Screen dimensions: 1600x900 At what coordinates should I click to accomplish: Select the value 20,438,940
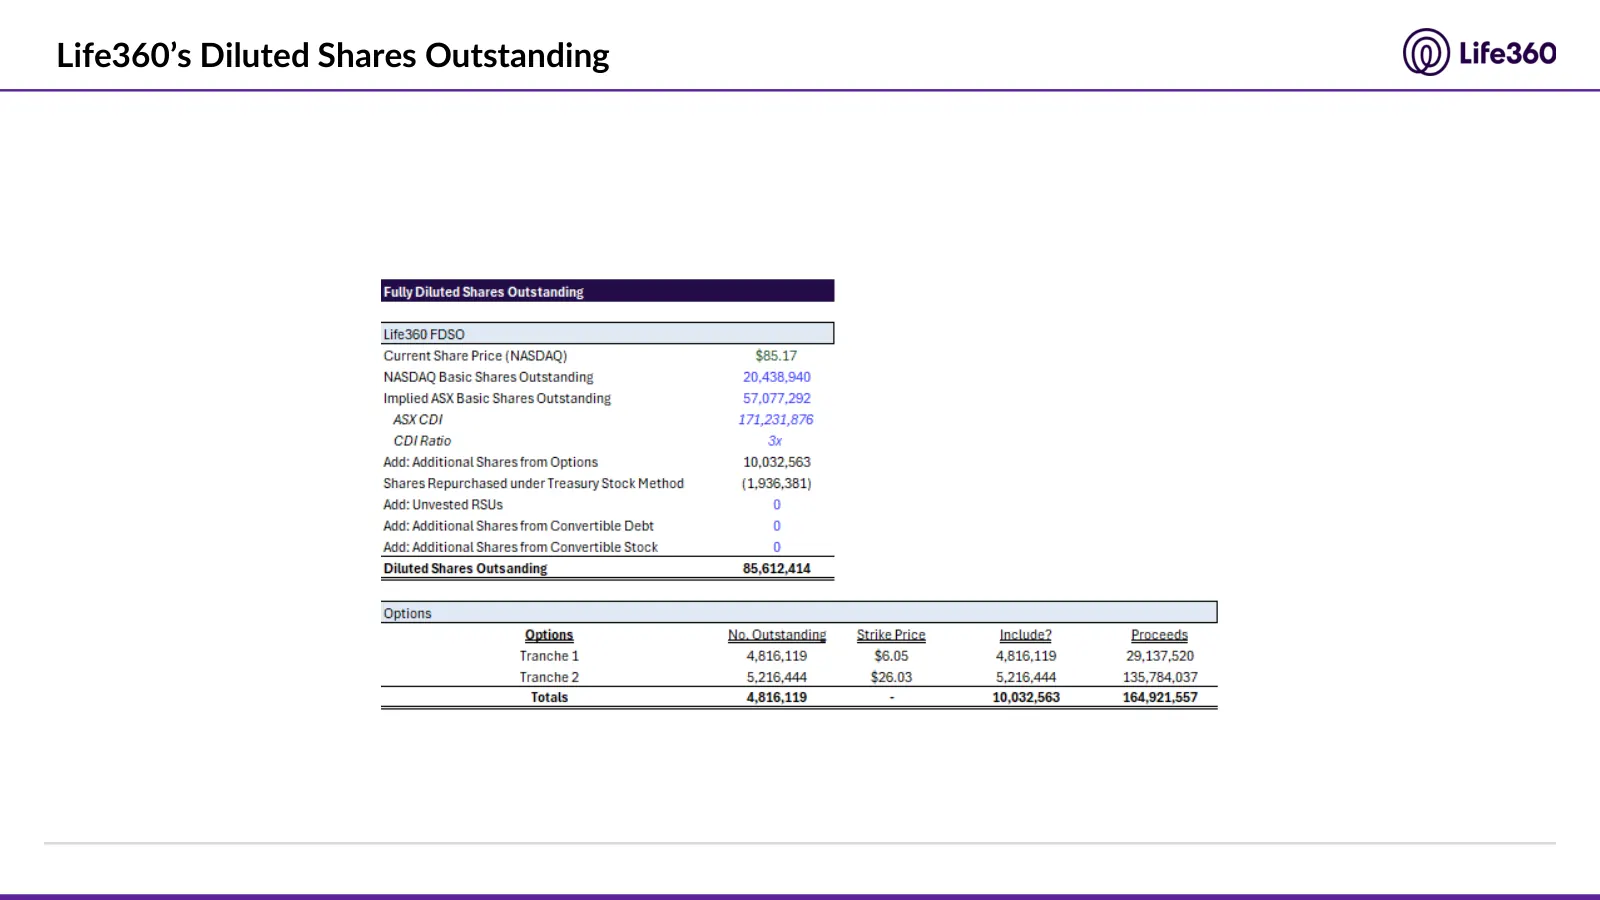tap(776, 377)
